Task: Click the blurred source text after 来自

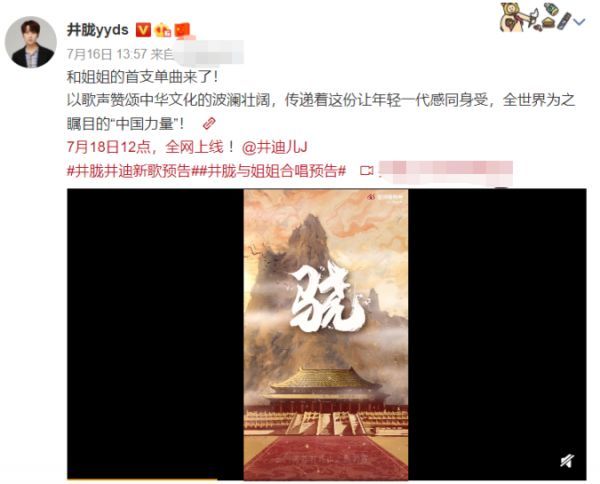Action: [x=209, y=52]
